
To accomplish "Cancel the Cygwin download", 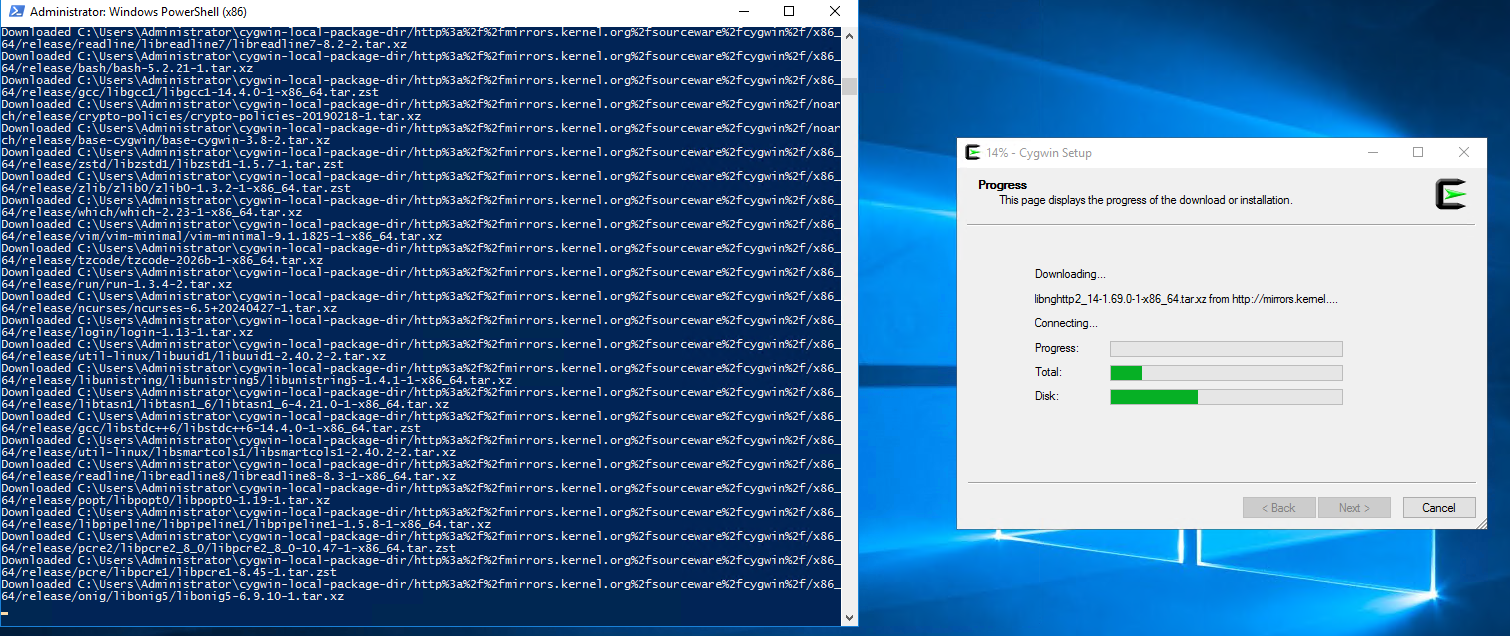I will [x=1439, y=507].
